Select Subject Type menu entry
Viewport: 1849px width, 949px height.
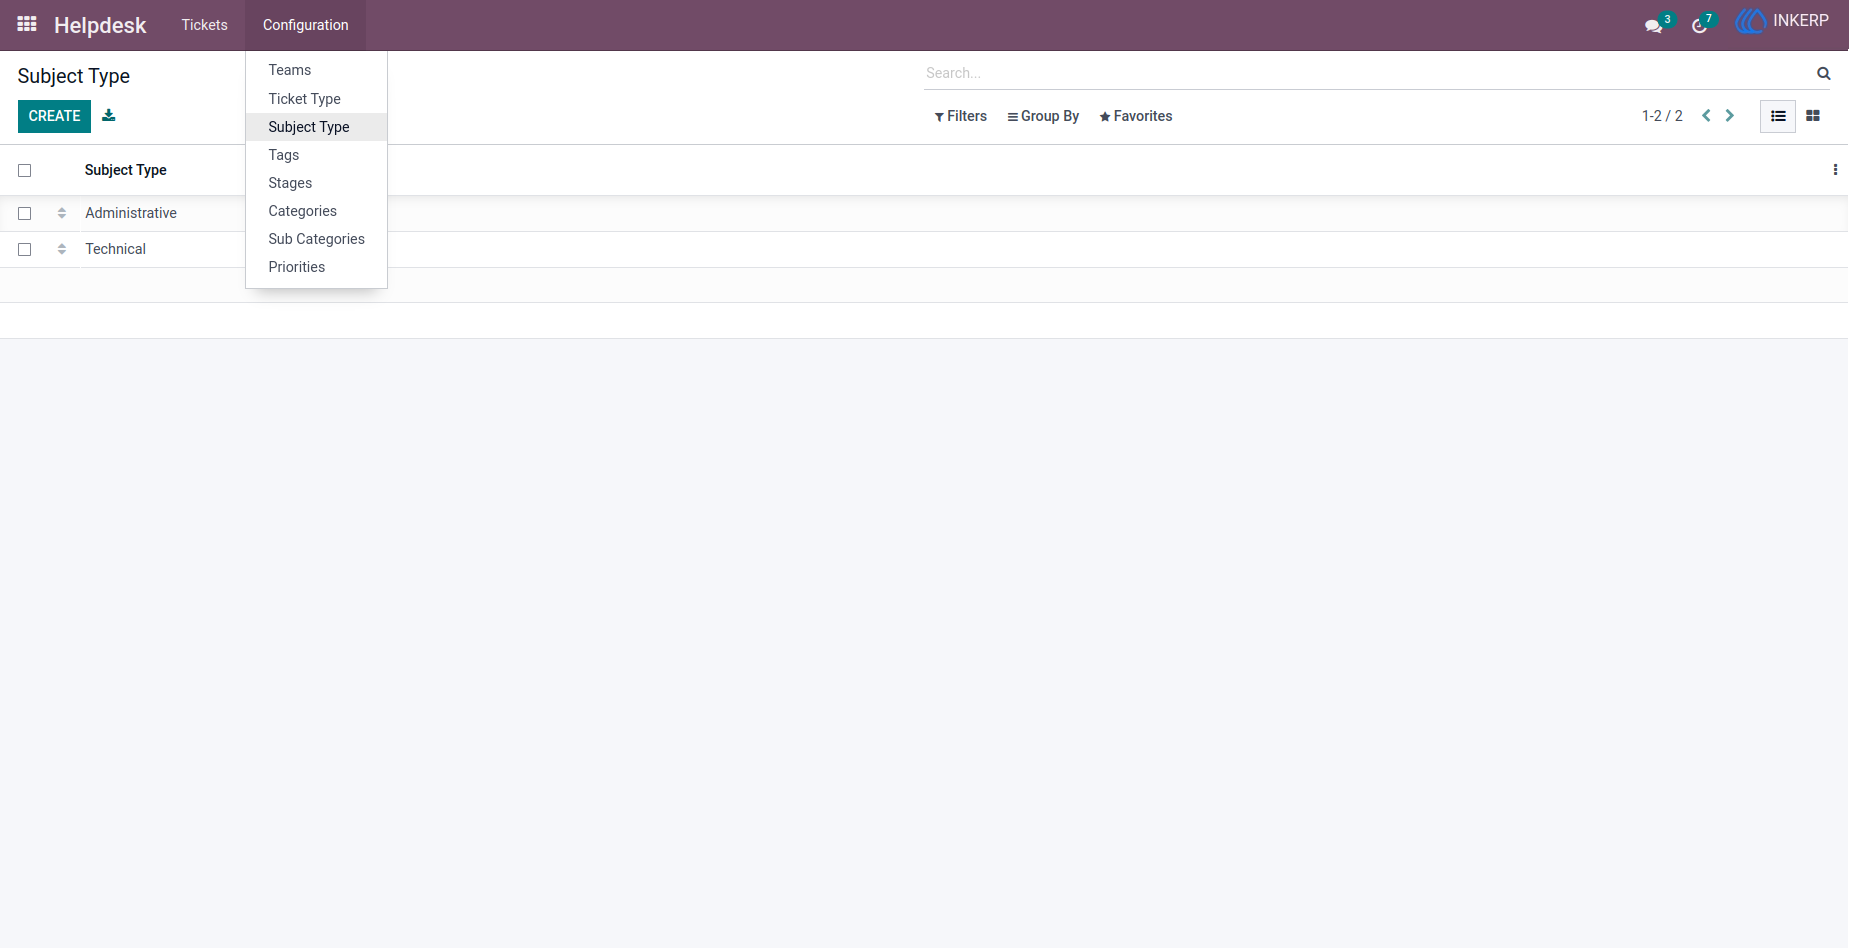pos(316,127)
